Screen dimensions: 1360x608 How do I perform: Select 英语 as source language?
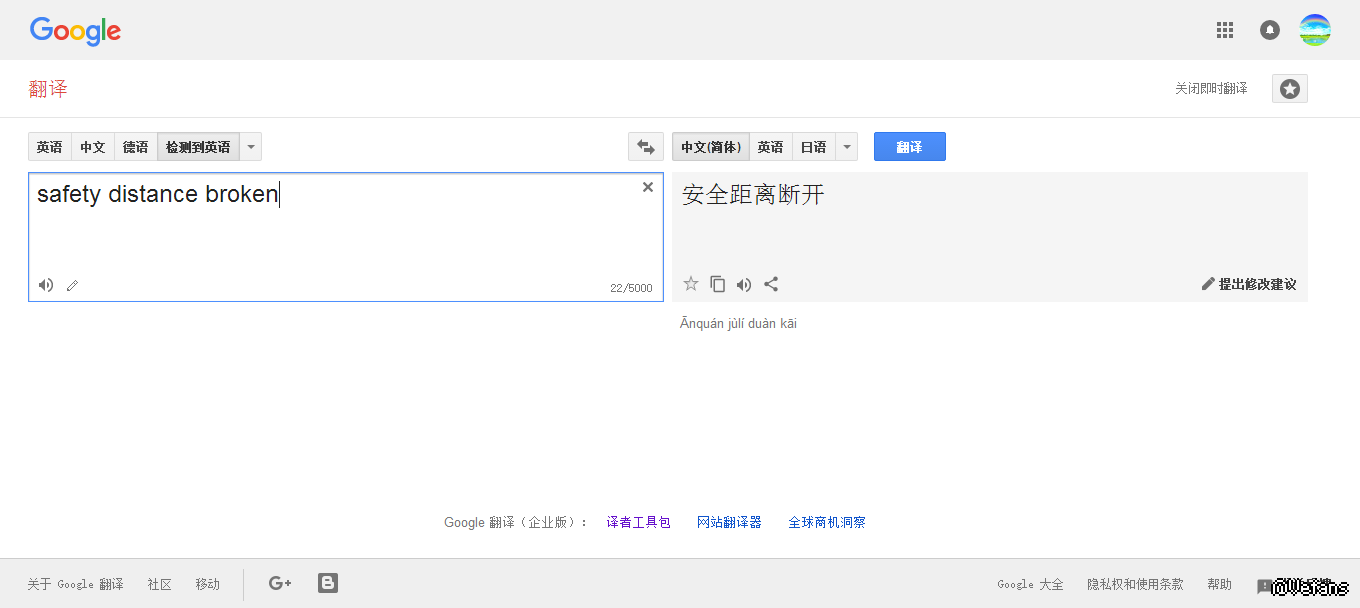[50, 147]
